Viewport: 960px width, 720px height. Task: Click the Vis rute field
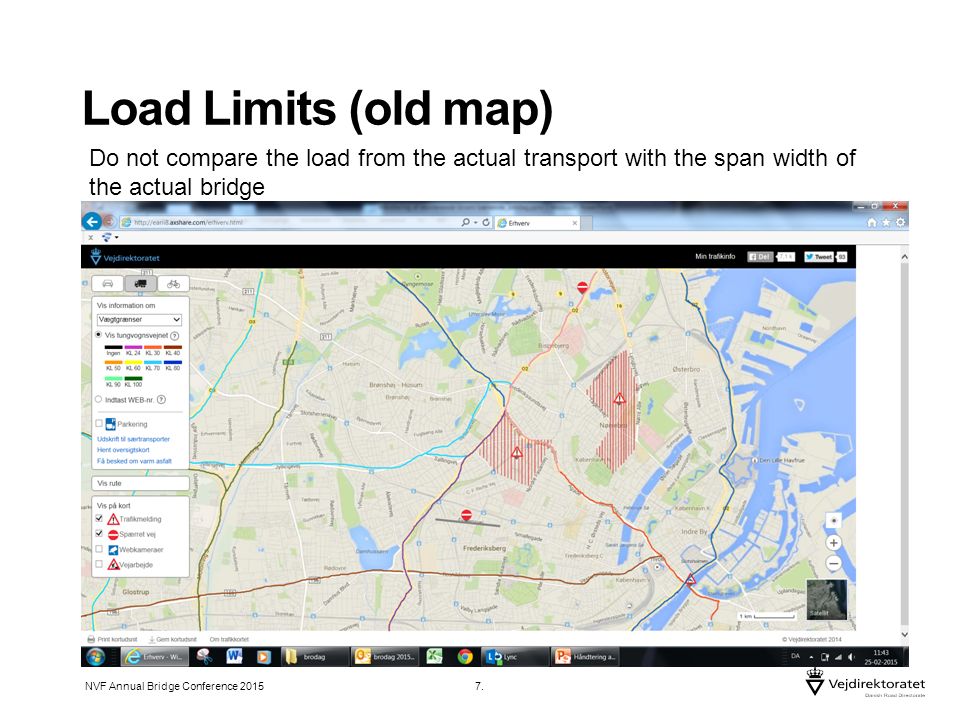coord(140,483)
